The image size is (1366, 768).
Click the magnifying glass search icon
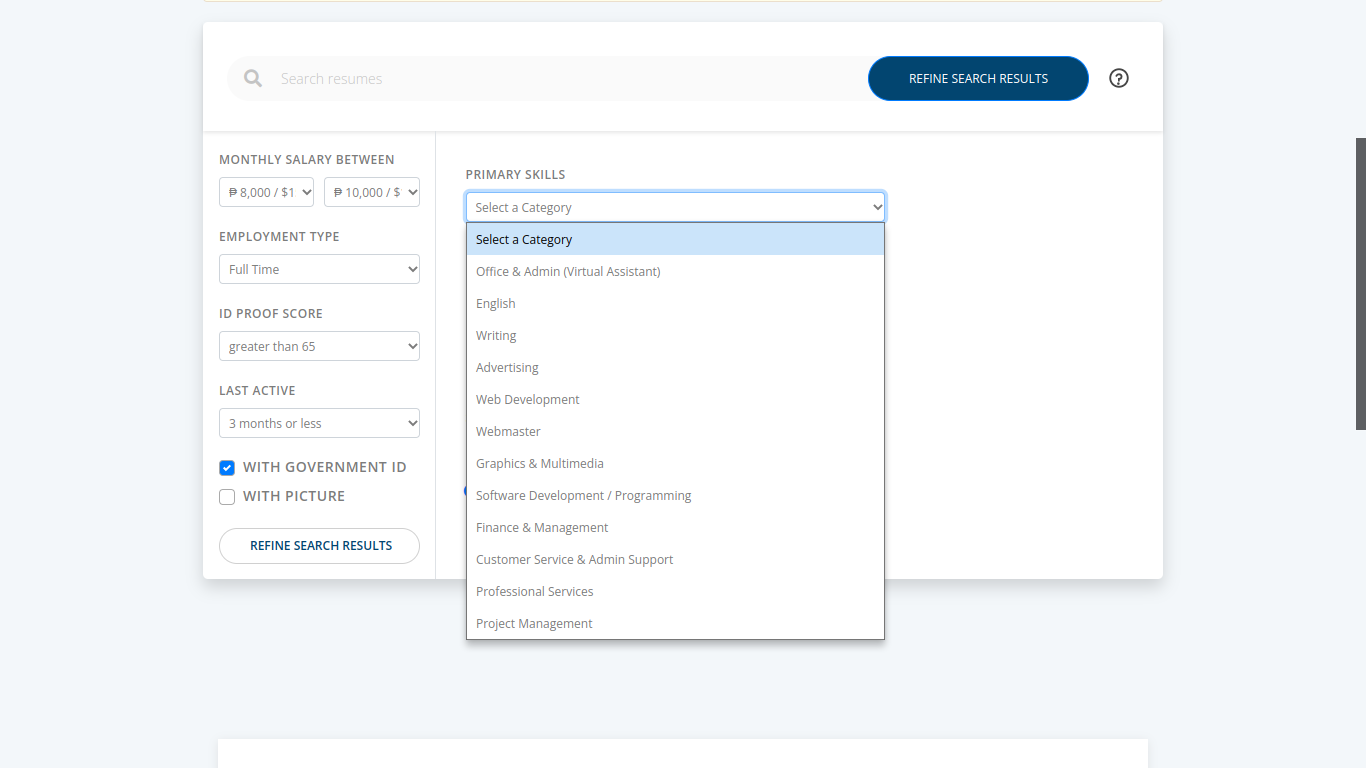click(x=253, y=78)
